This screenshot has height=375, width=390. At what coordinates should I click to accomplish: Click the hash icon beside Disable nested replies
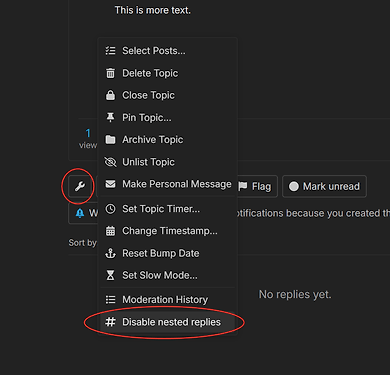click(x=110, y=322)
